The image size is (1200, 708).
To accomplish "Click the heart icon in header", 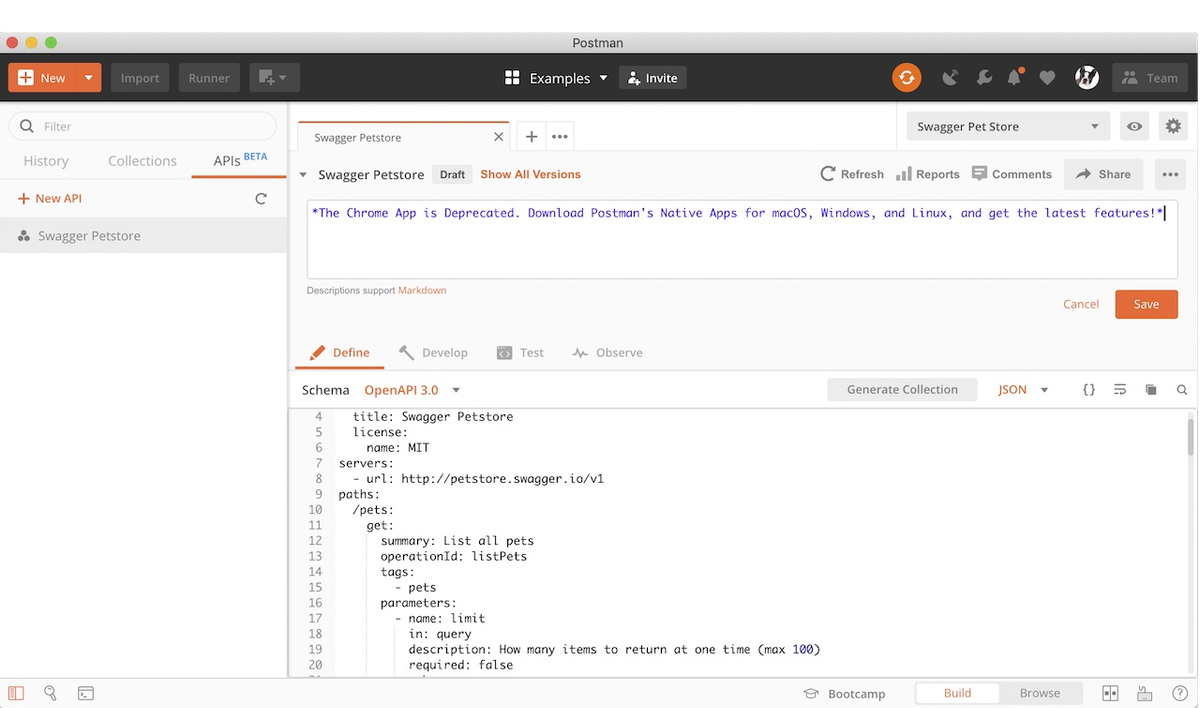I will [1047, 78].
